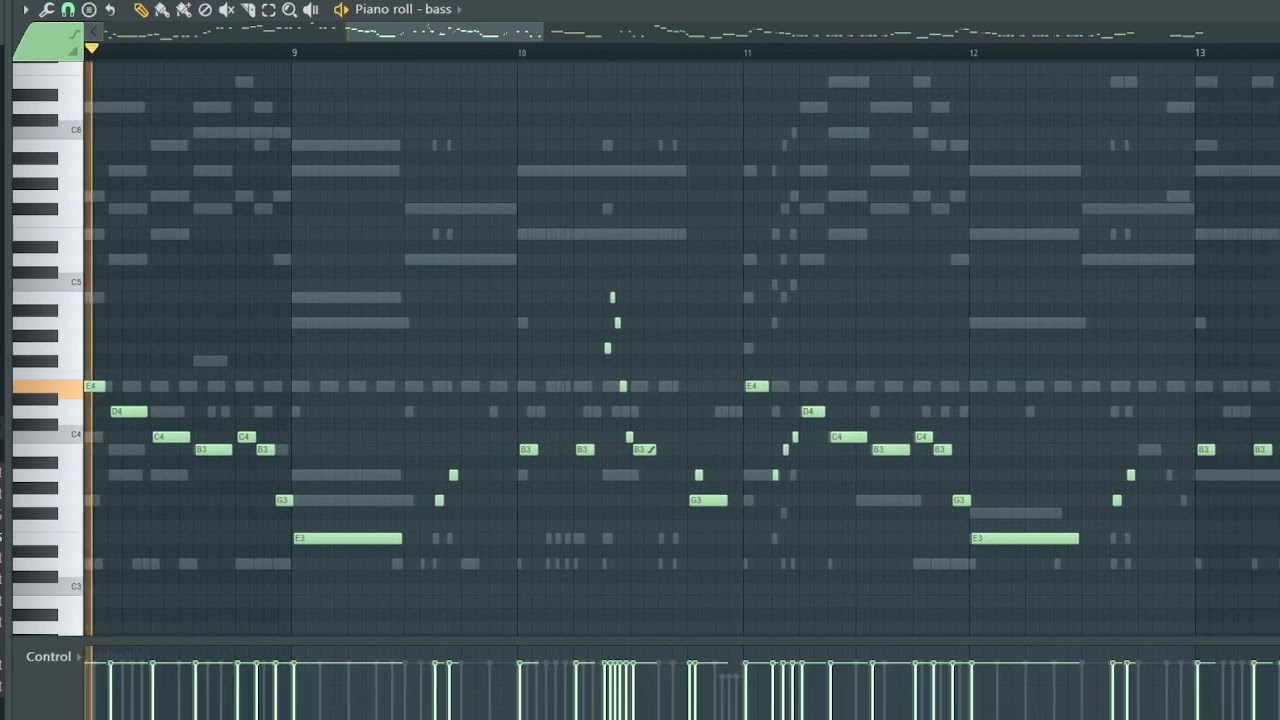The height and width of the screenshot is (720, 1280).
Task: Select the Zoom magnifier tool
Action: pyautogui.click(x=289, y=10)
